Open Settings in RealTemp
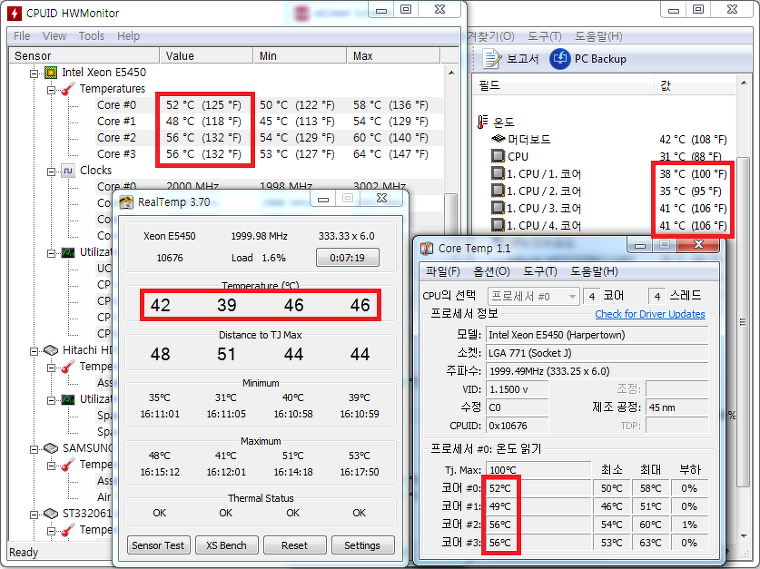Viewport: 760px width, 569px height. (362, 545)
